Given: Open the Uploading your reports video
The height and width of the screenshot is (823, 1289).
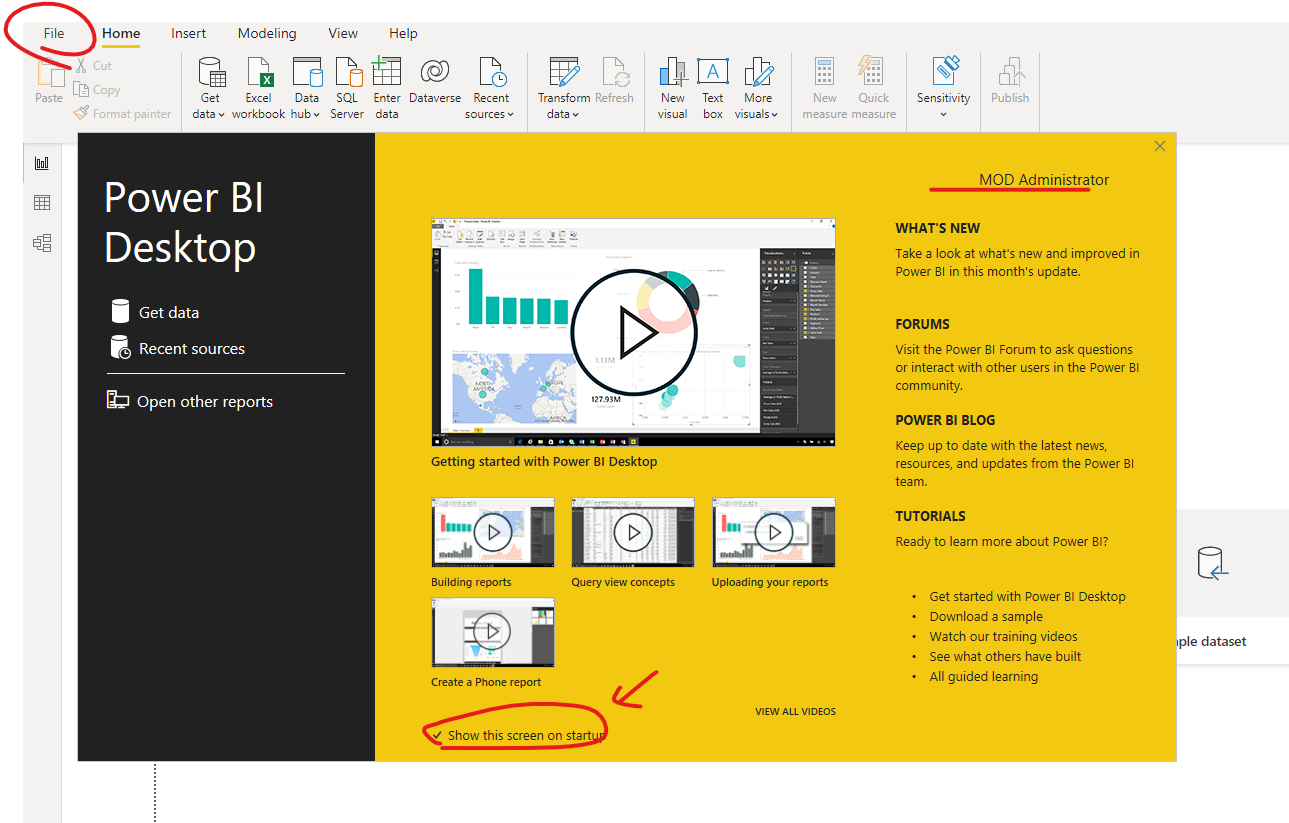Looking at the screenshot, I should point(774,532).
